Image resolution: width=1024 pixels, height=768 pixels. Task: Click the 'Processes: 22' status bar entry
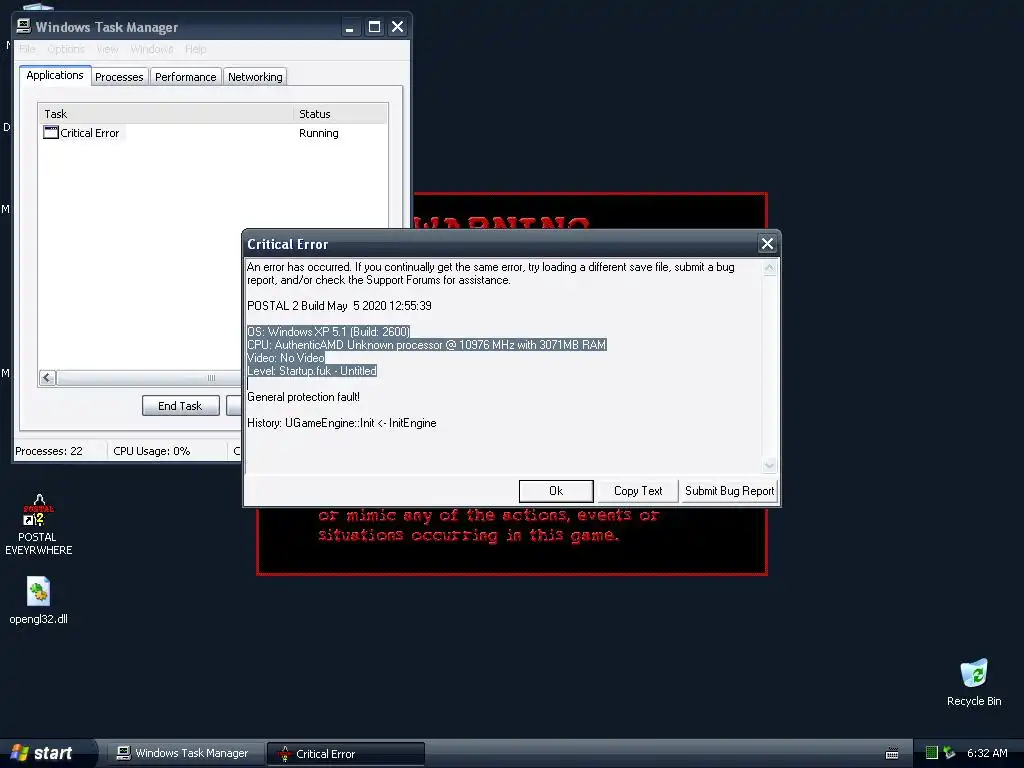[x=49, y=451]
